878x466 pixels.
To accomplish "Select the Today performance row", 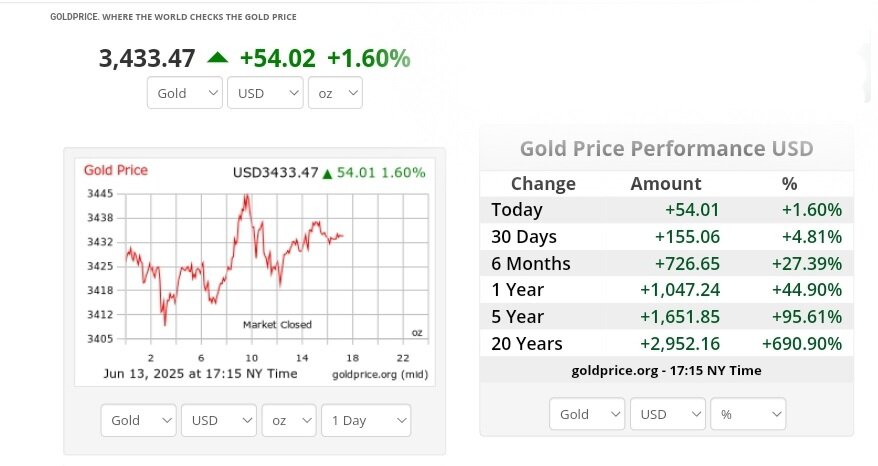I will [x=666, y=210].
